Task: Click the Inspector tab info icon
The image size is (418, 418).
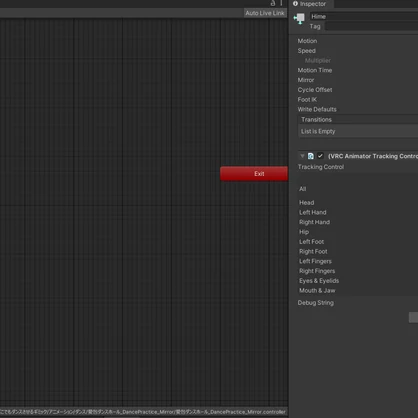Action: pyautogui.click(x=295, y=4)
